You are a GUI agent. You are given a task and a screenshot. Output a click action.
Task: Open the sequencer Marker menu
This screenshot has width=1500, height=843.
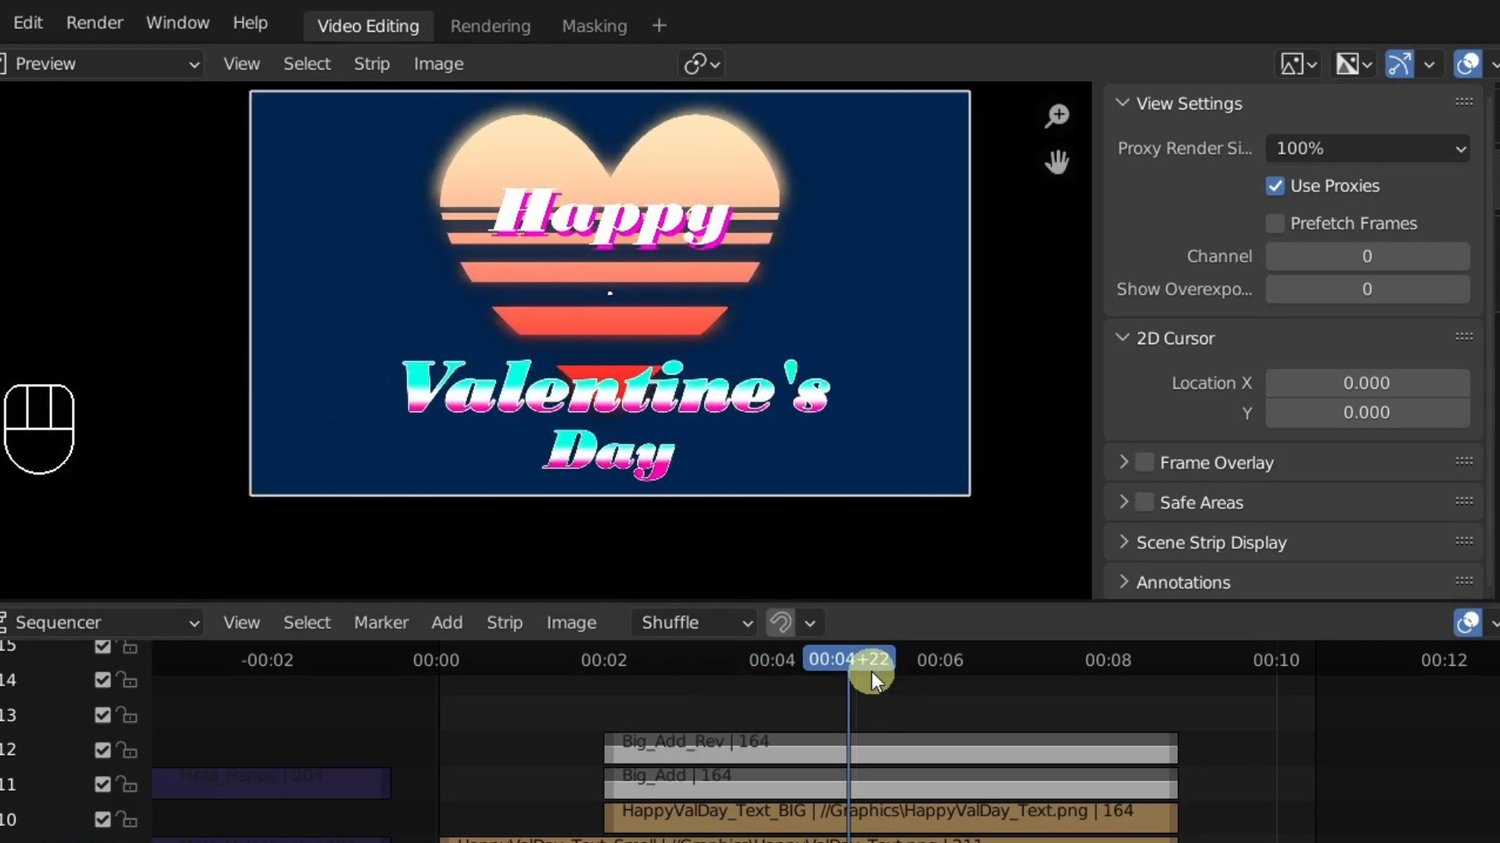point(381,622)
